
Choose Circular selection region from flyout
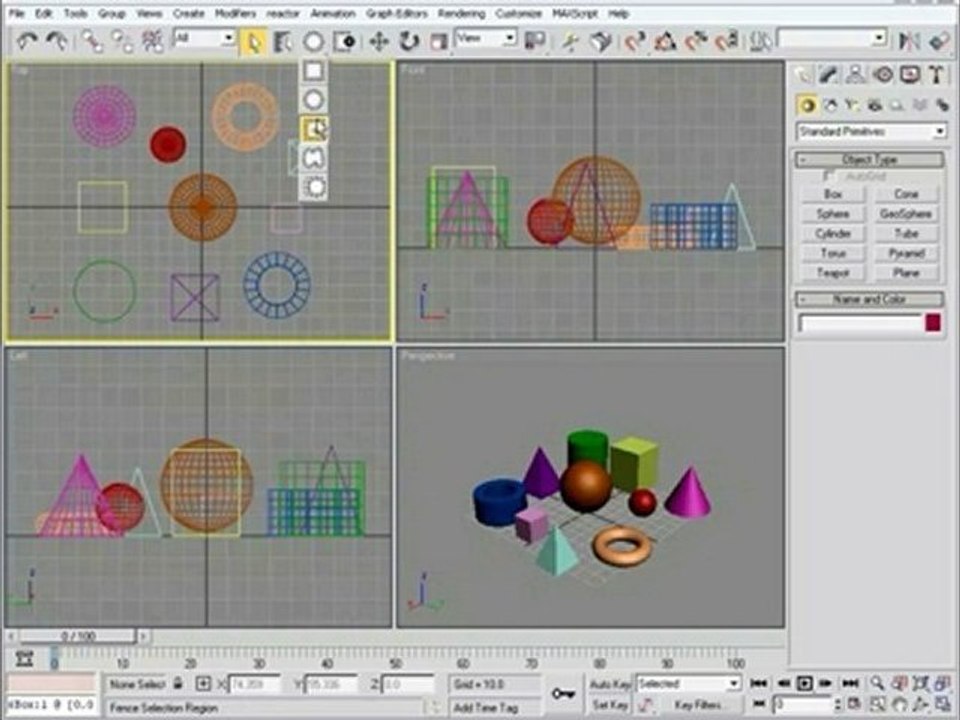tap(313, 99)
